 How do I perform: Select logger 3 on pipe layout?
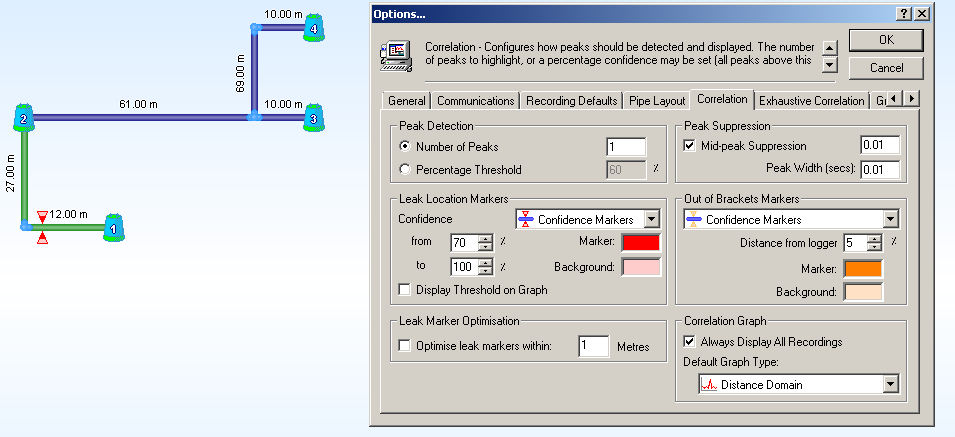[x=314, y=118]
